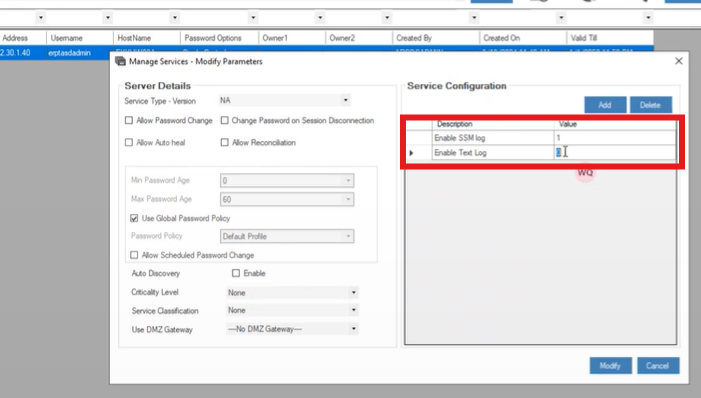The image size is (701, 398).
Task: Select the erptasdadmin username cell
Action: pyautogui.click(x=80, y=53)
